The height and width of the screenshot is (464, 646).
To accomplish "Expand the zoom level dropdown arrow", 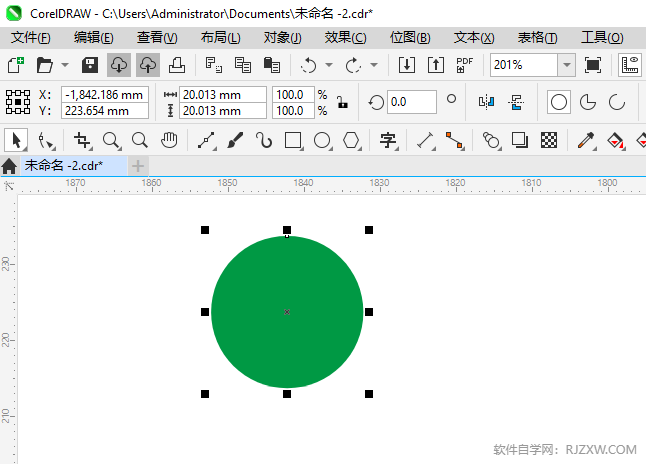I will tap(567, 65).
